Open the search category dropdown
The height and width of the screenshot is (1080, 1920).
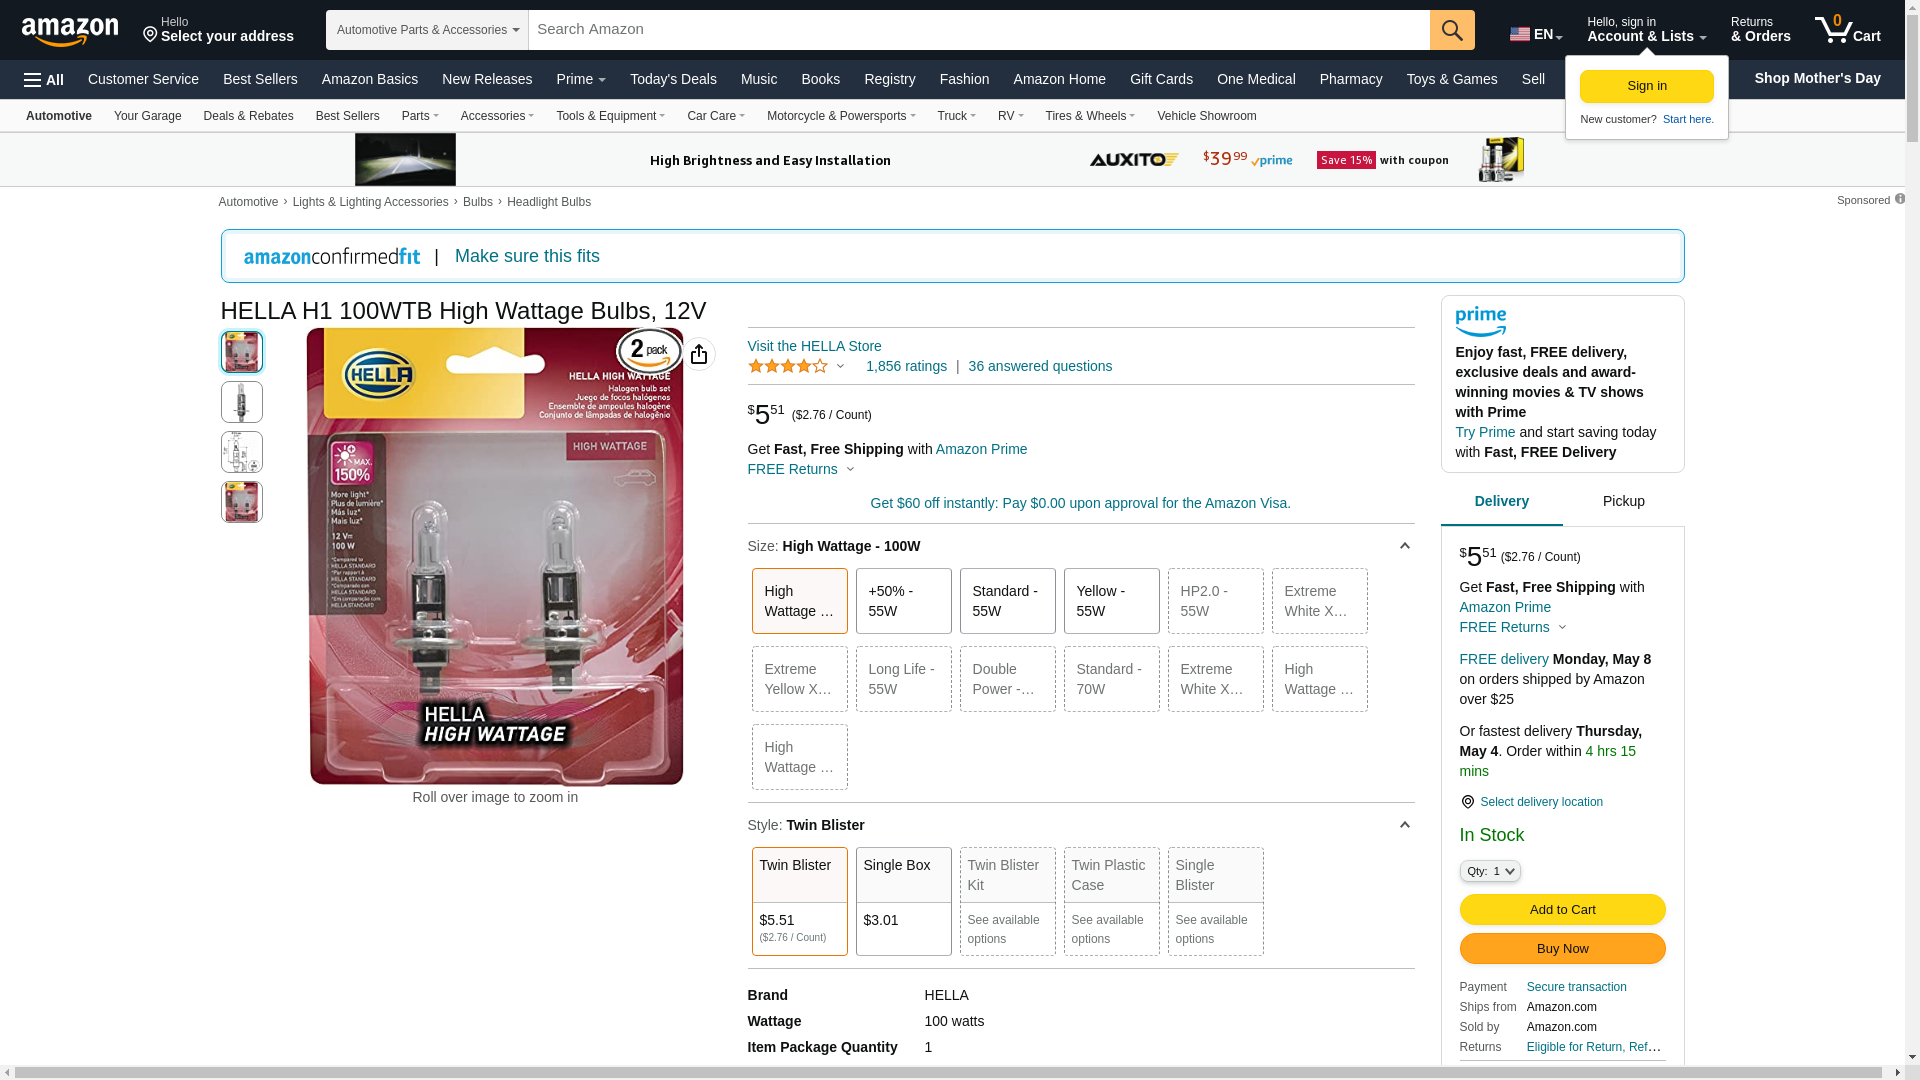[427, 30]
